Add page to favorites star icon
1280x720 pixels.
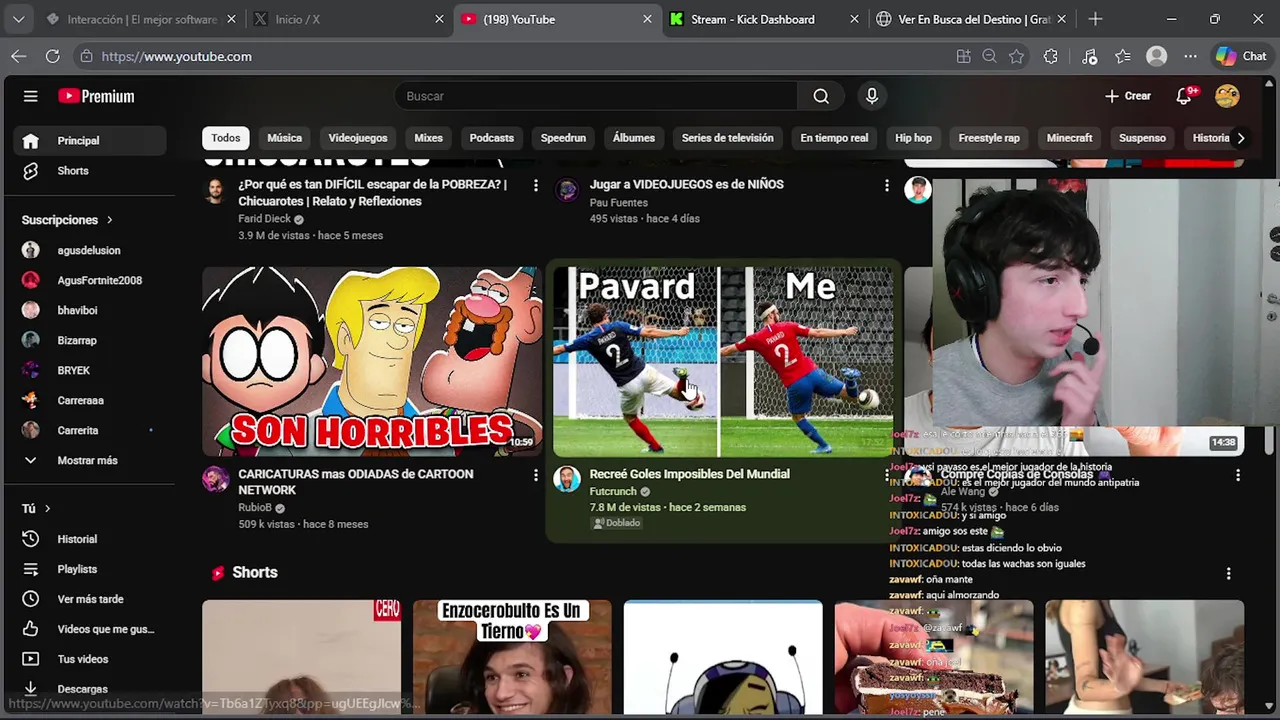pos(1017,56)
